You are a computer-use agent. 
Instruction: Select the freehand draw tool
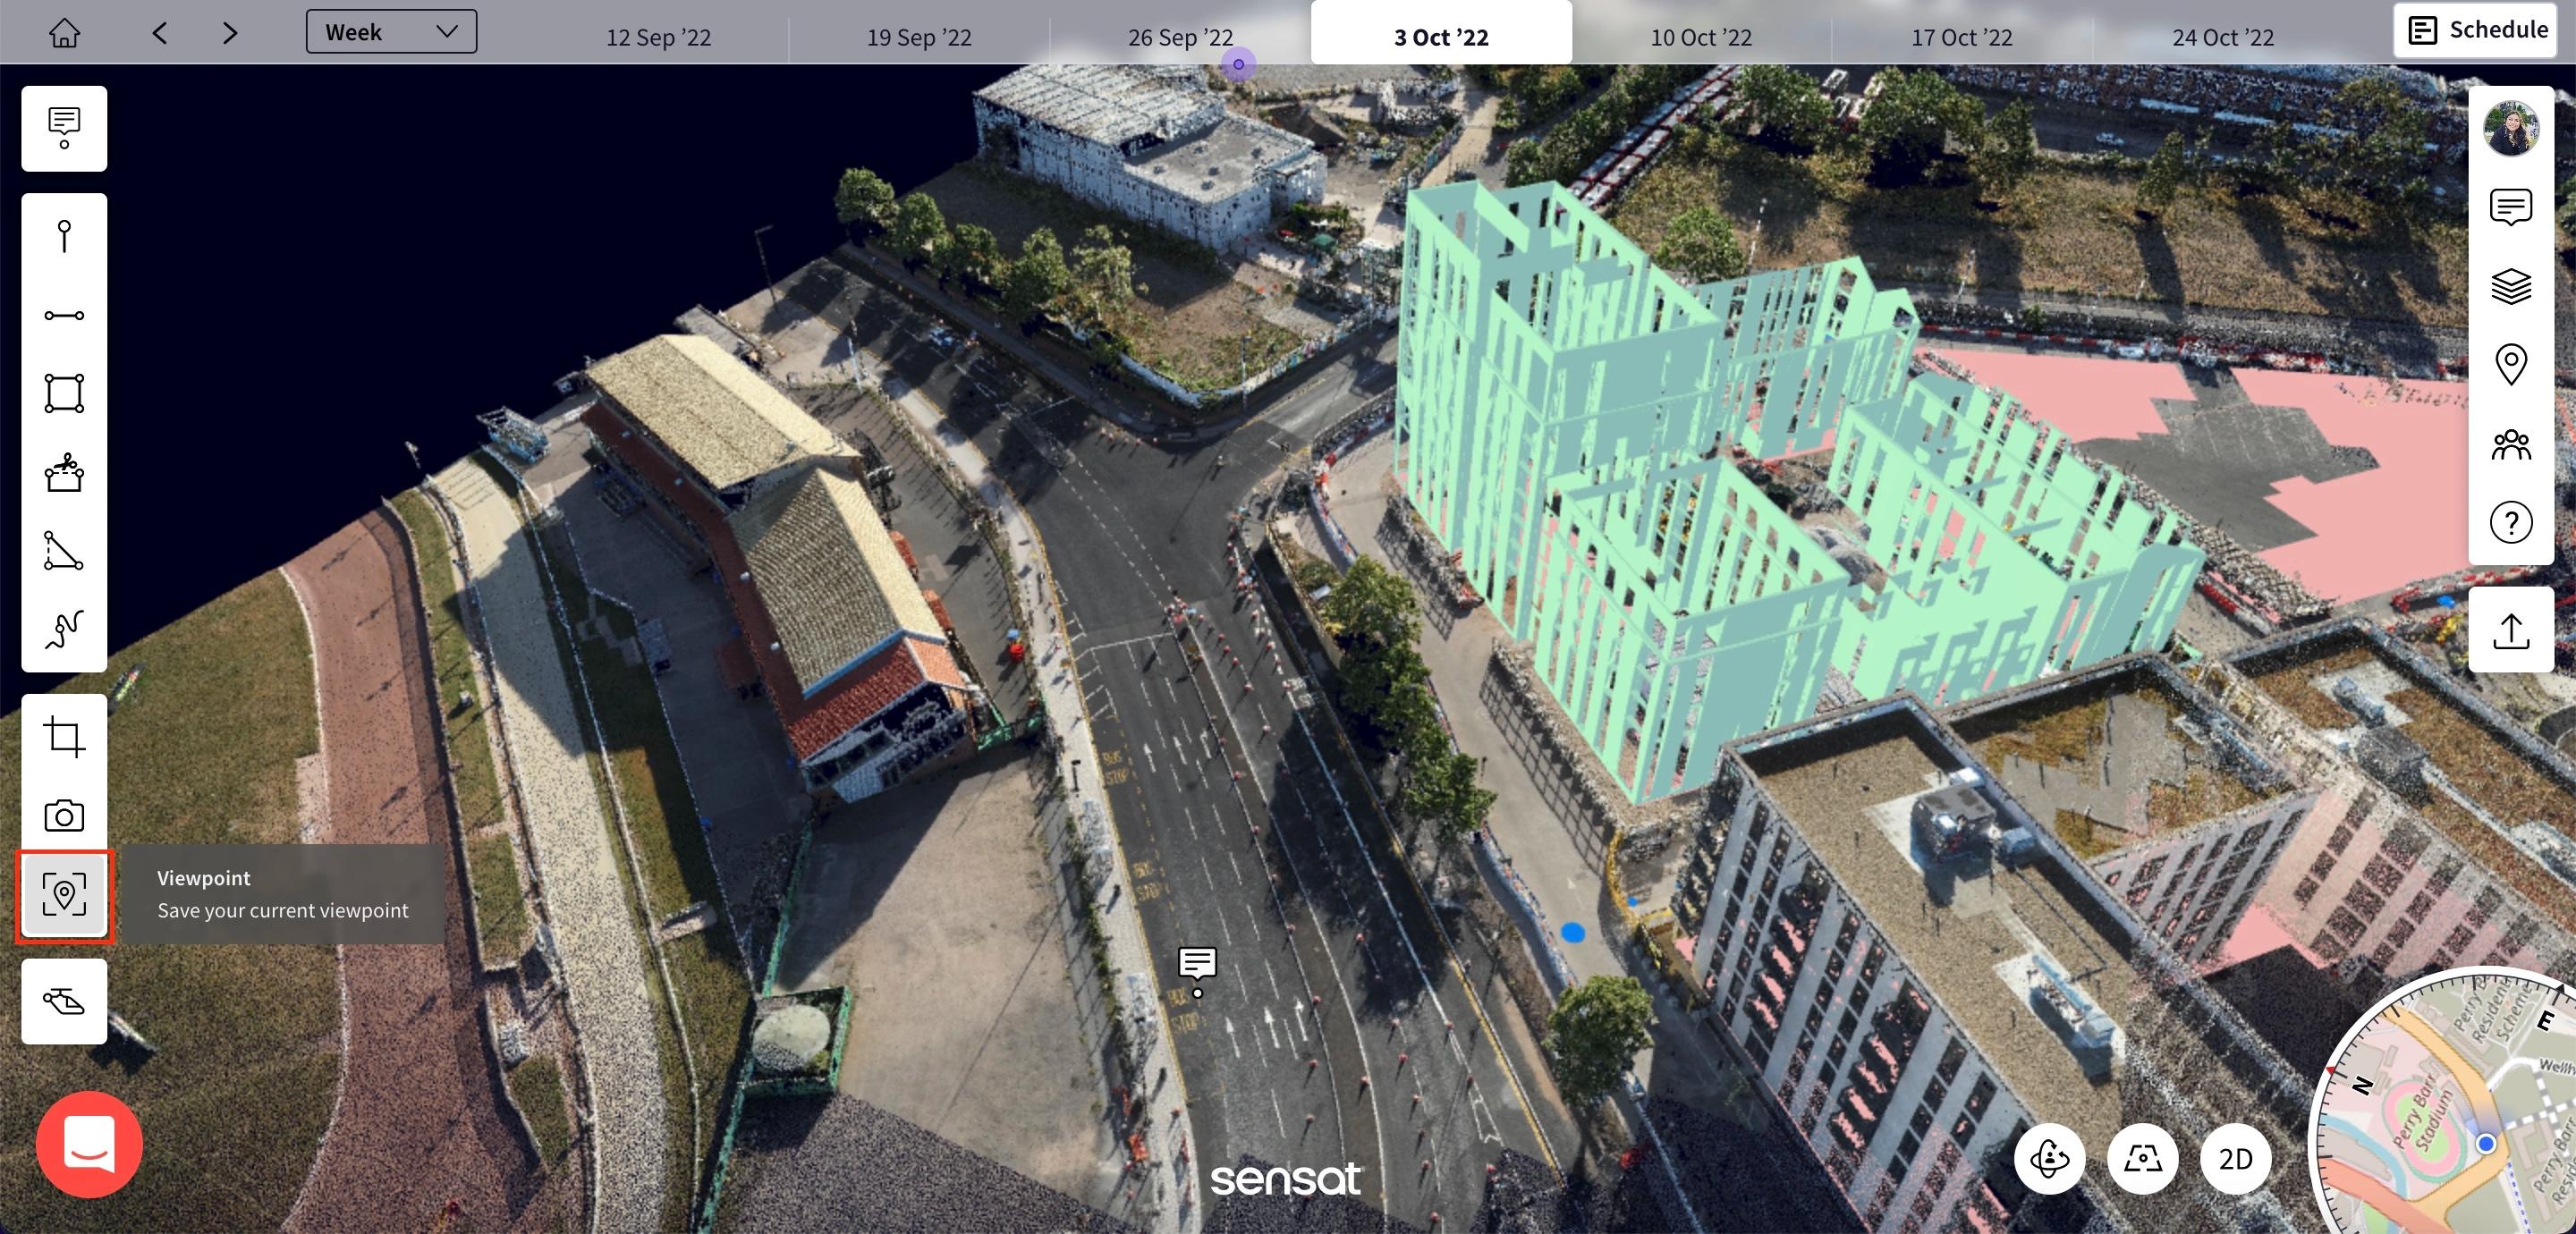64,630
